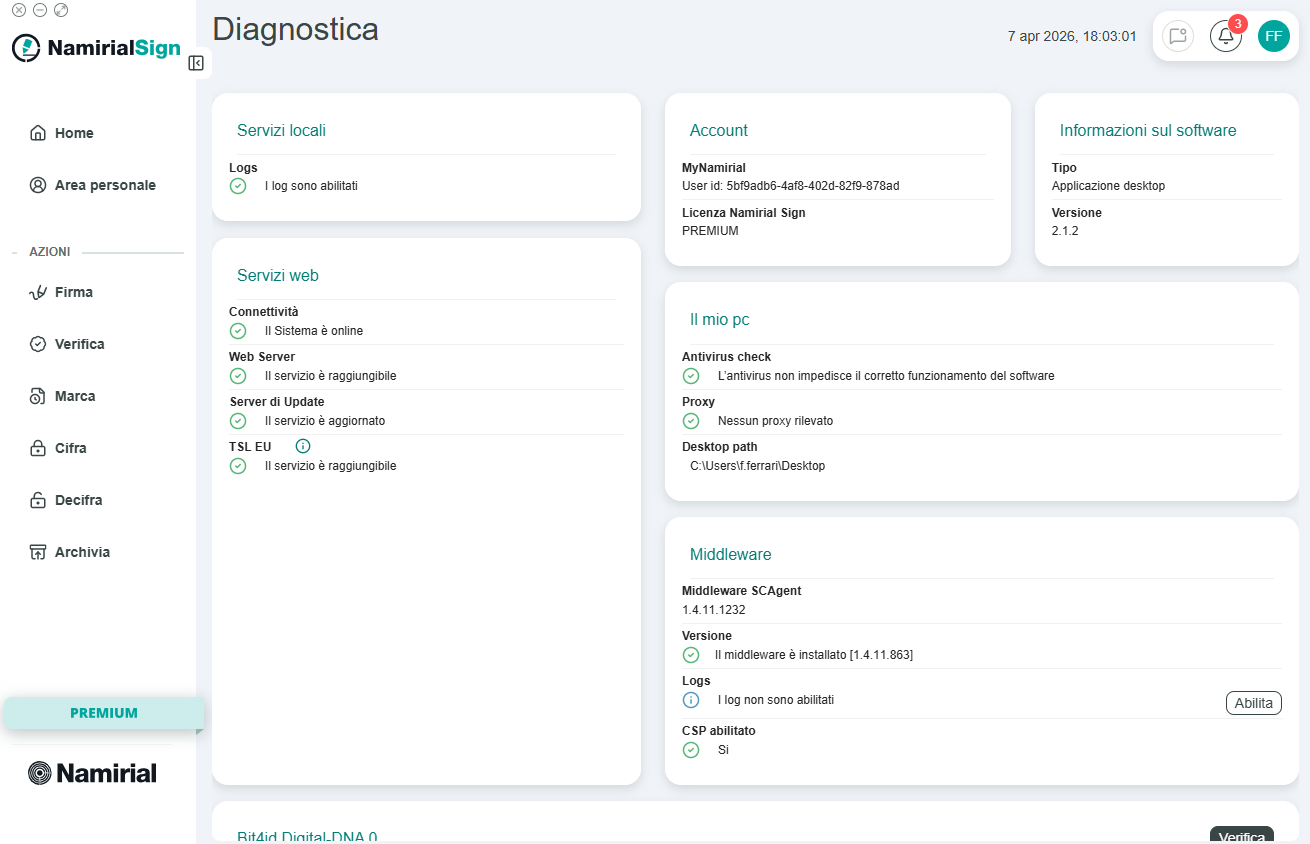Click 'I log sono abilitati' text

pos(311,186)
